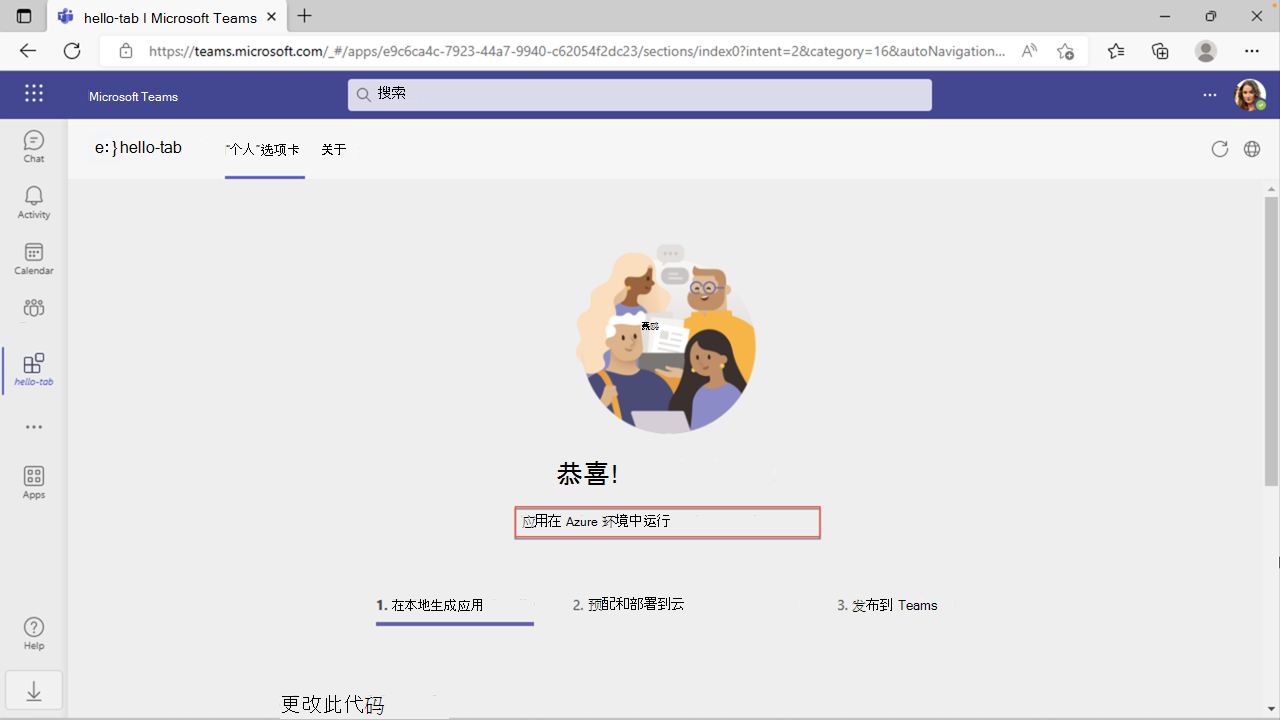Refresh the browser page
The image size is (1280, 720).
point(72,51)
